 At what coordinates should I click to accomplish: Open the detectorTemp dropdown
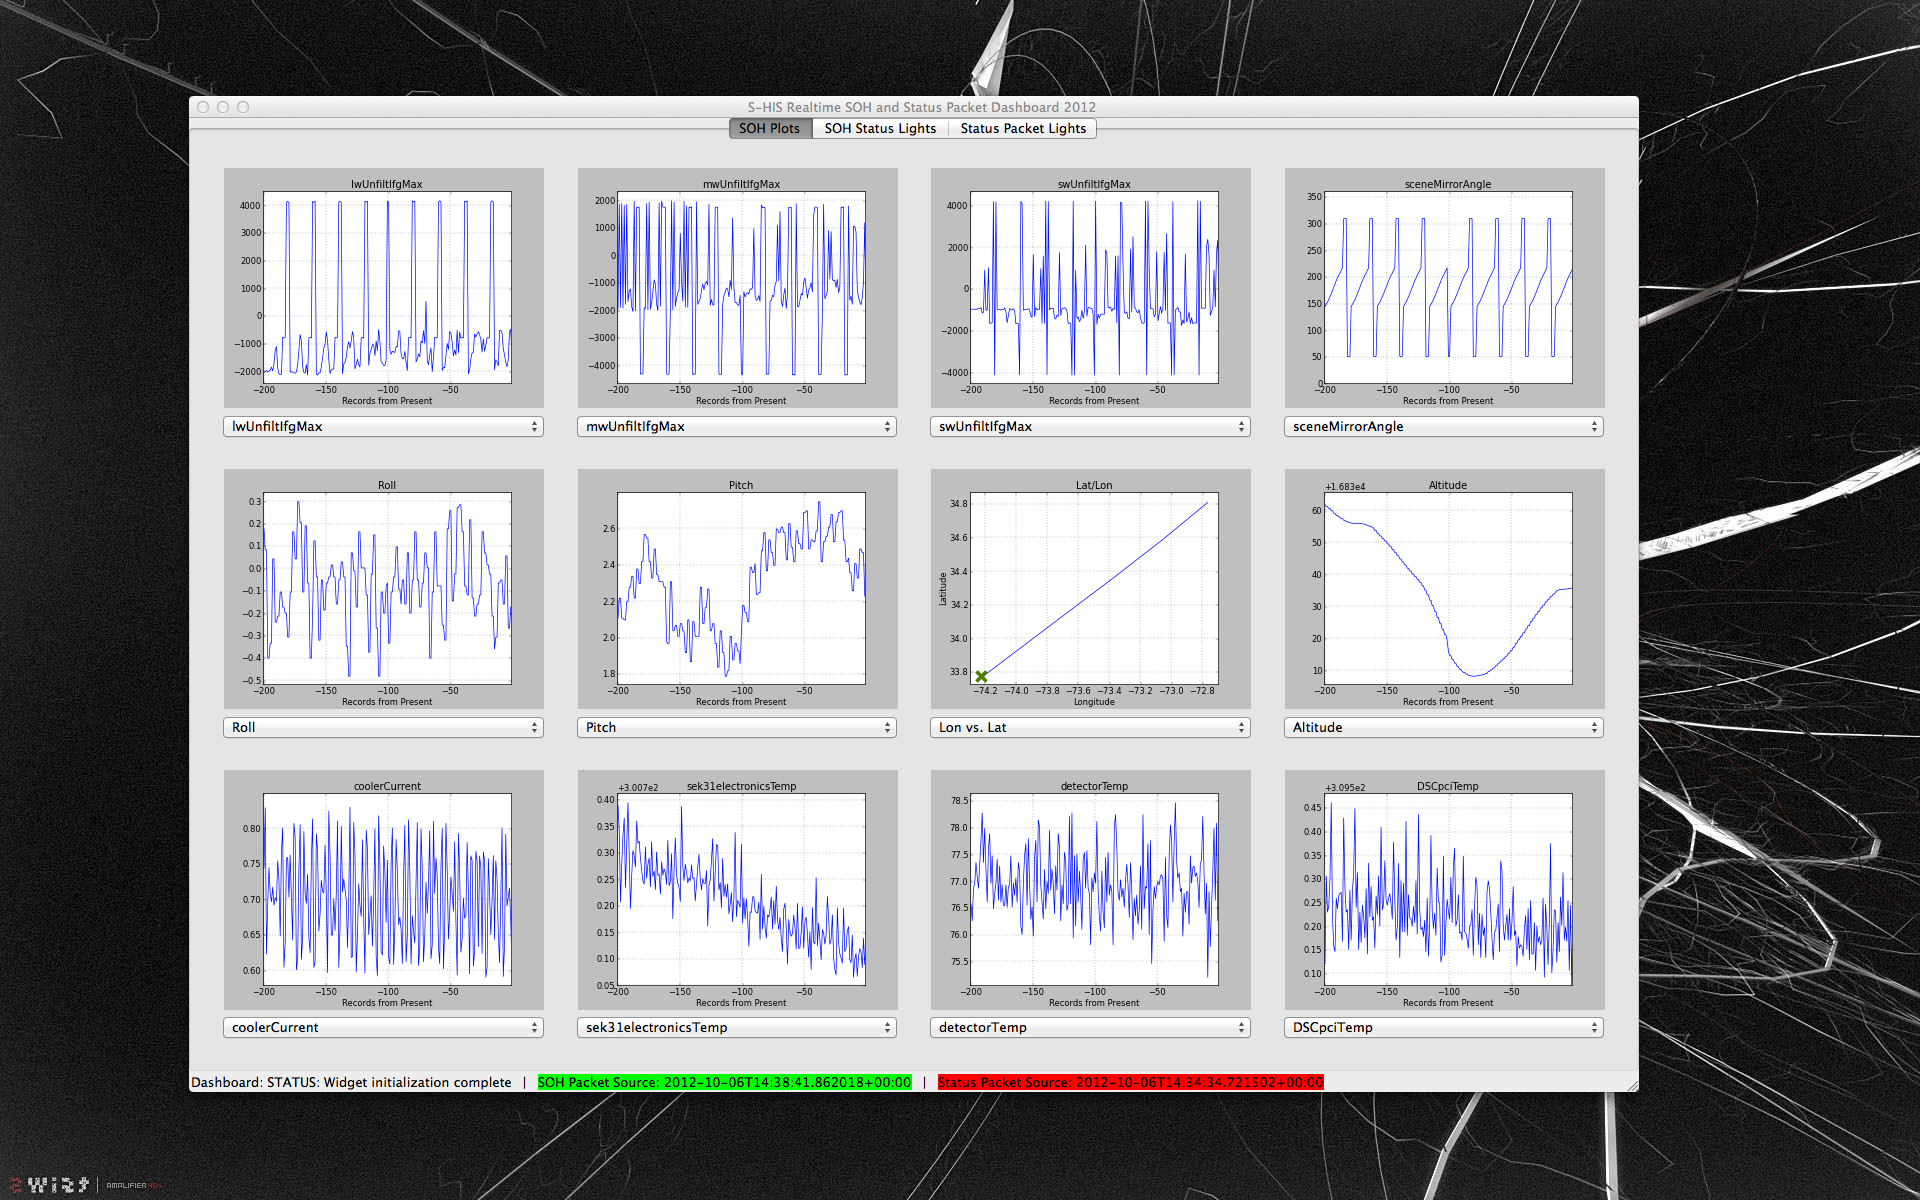coord(1090,1027)
